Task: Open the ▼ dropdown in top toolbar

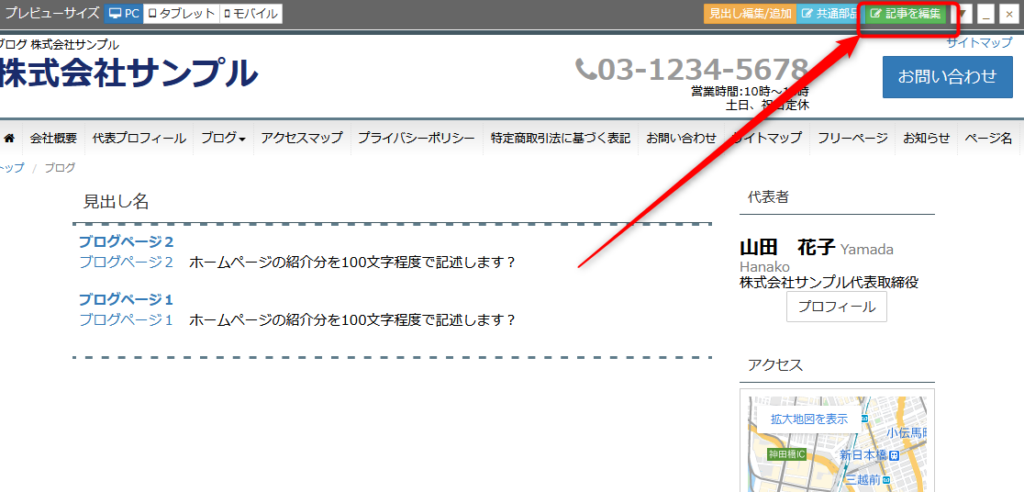Action: click(x=965, y=14)
